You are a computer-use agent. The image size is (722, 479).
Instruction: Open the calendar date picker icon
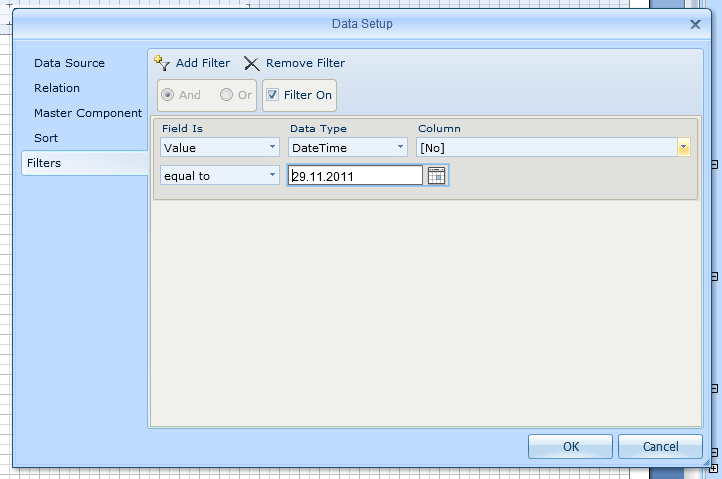(x=436, y=175)
